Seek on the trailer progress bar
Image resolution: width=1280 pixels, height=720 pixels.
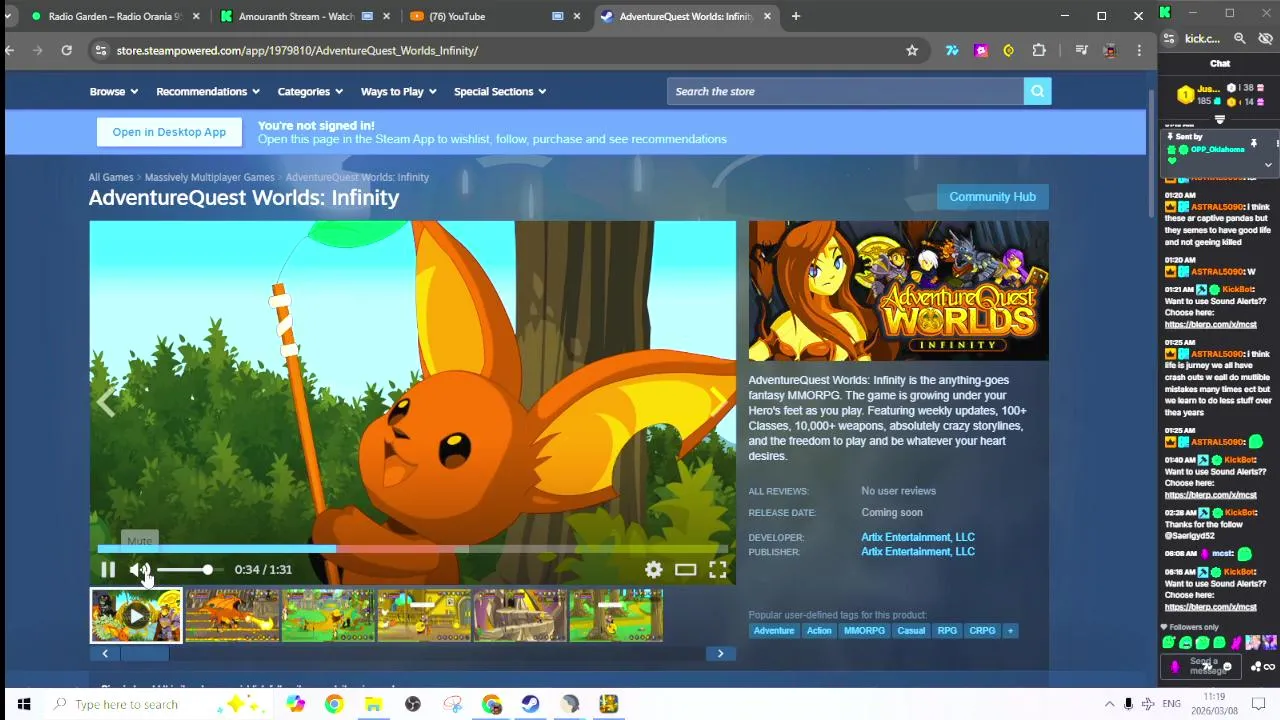[412, 549]
